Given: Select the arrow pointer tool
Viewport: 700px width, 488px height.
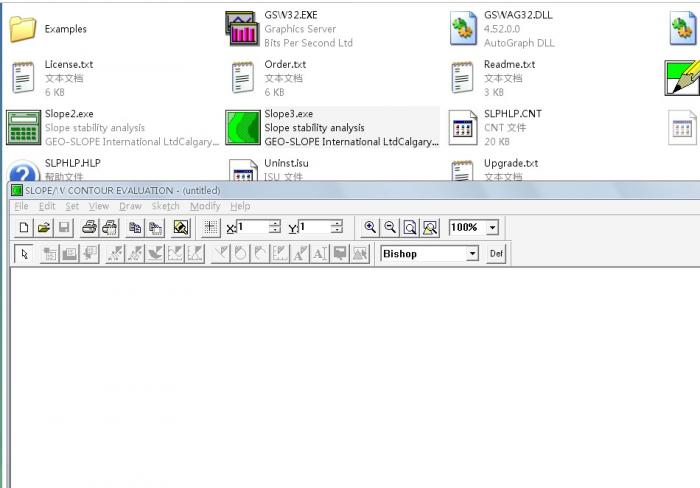Looking at the screenshot, I should tap(24, 254).
